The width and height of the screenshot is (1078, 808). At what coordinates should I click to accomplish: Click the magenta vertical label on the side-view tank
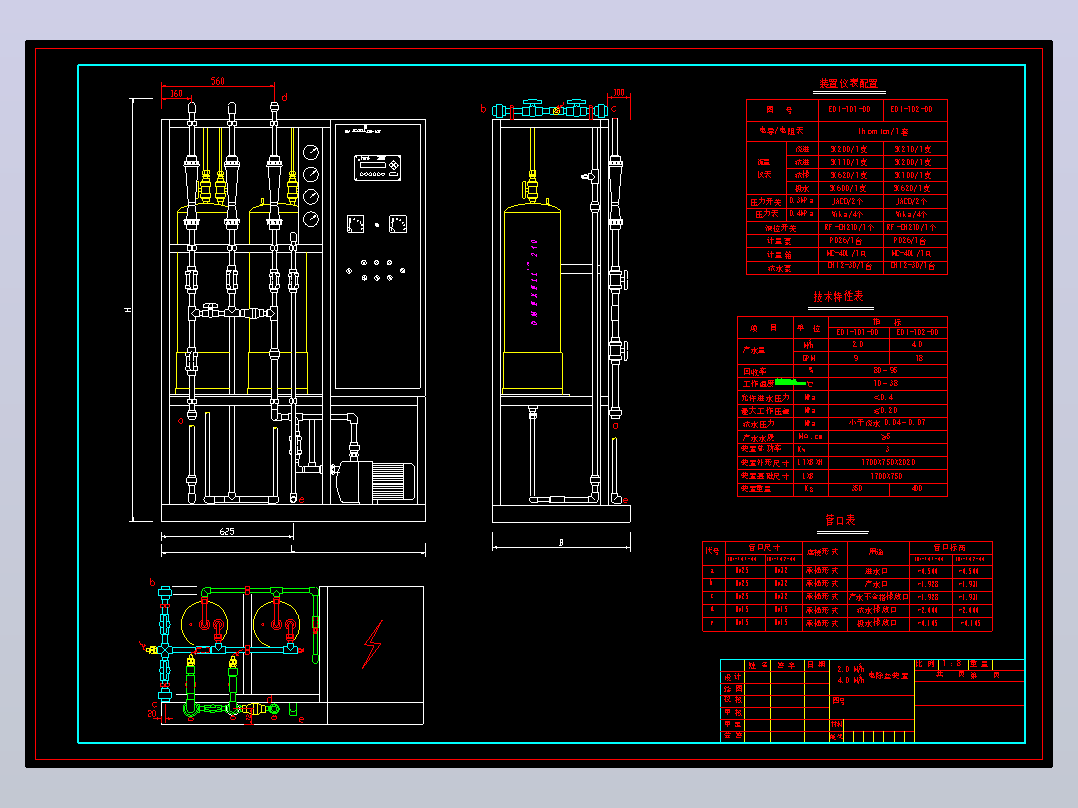click(x=534, y=281)
